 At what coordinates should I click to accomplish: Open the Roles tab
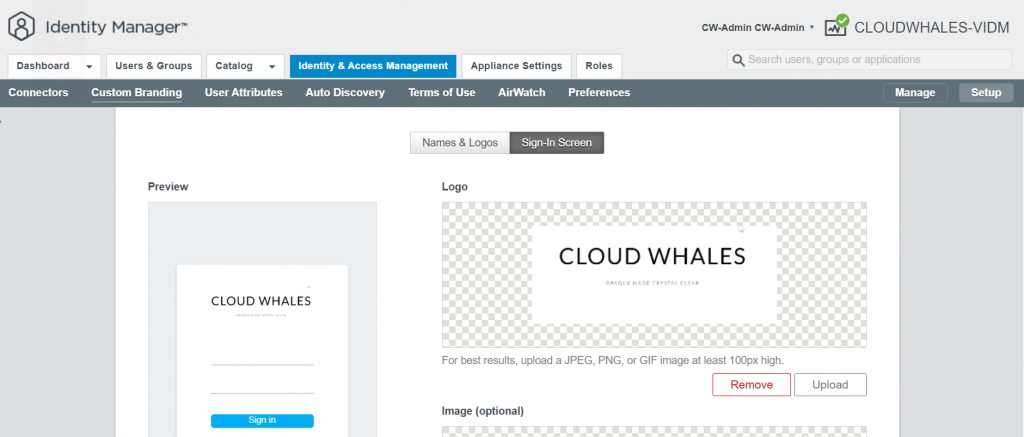coord(599,66)
